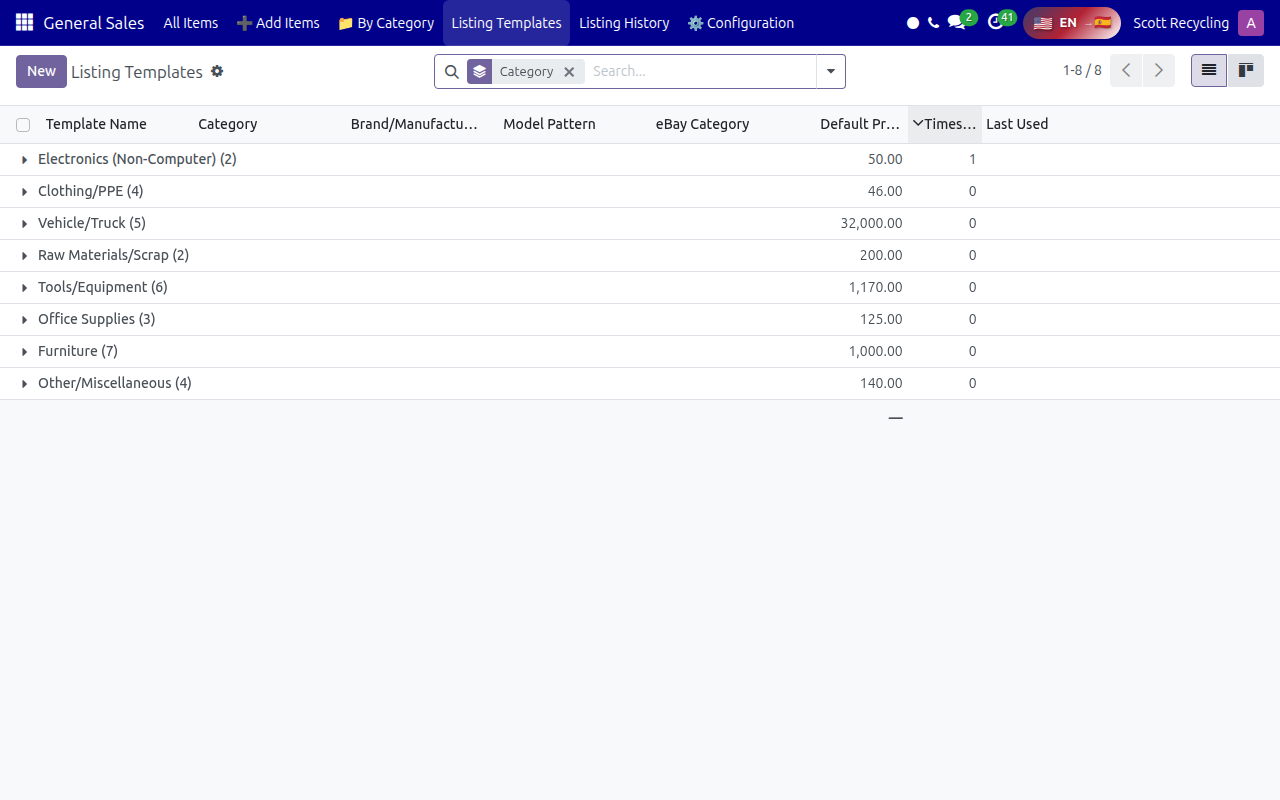The image size is (1280, 800).
Task: Open the General Sales app home
Action: tap(94, 23)
